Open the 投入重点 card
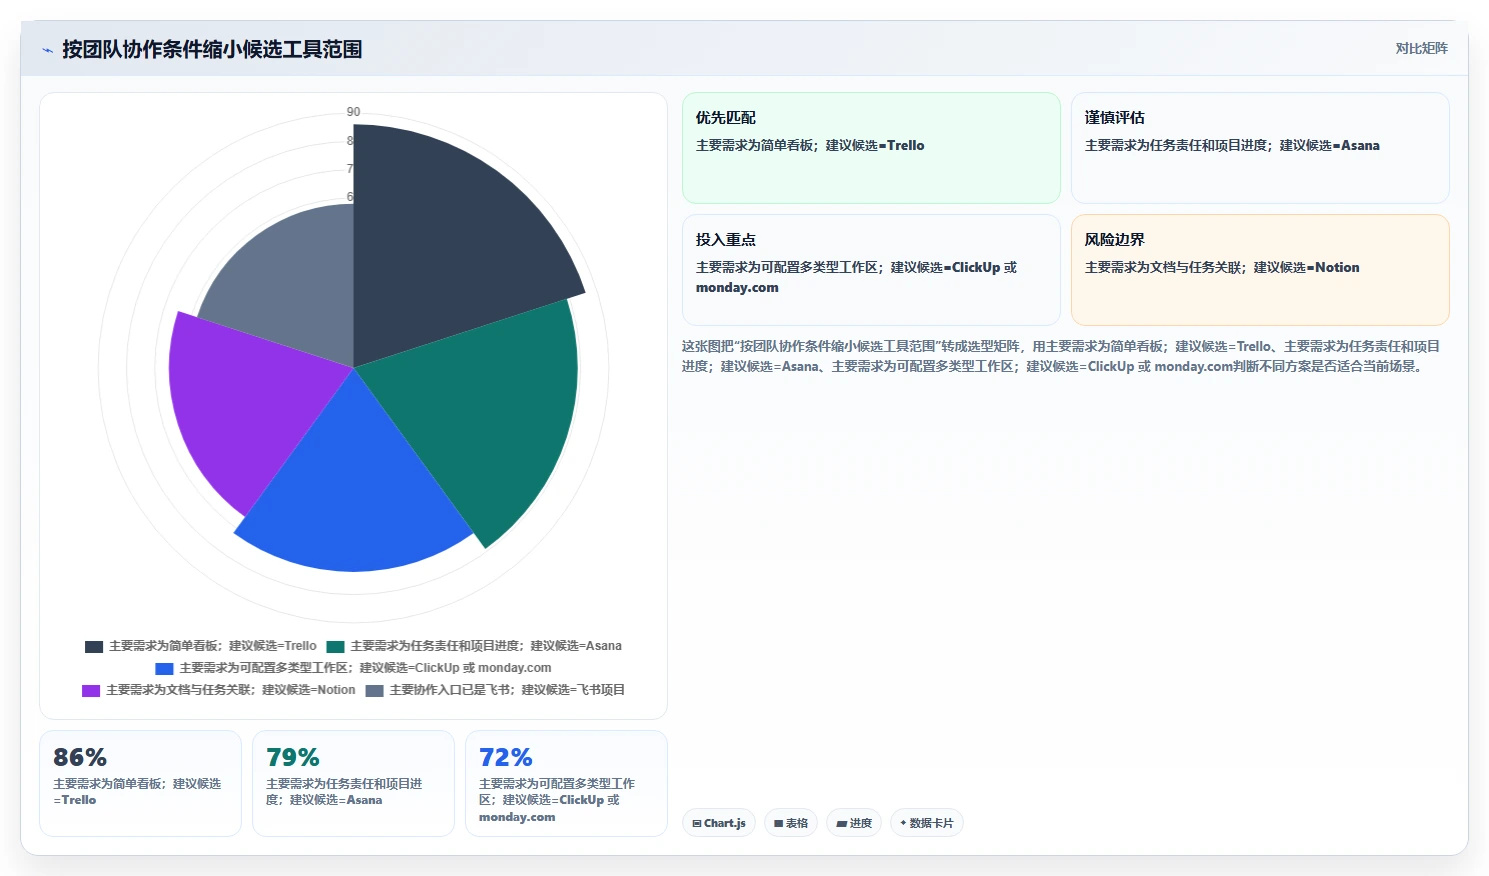 871,270
